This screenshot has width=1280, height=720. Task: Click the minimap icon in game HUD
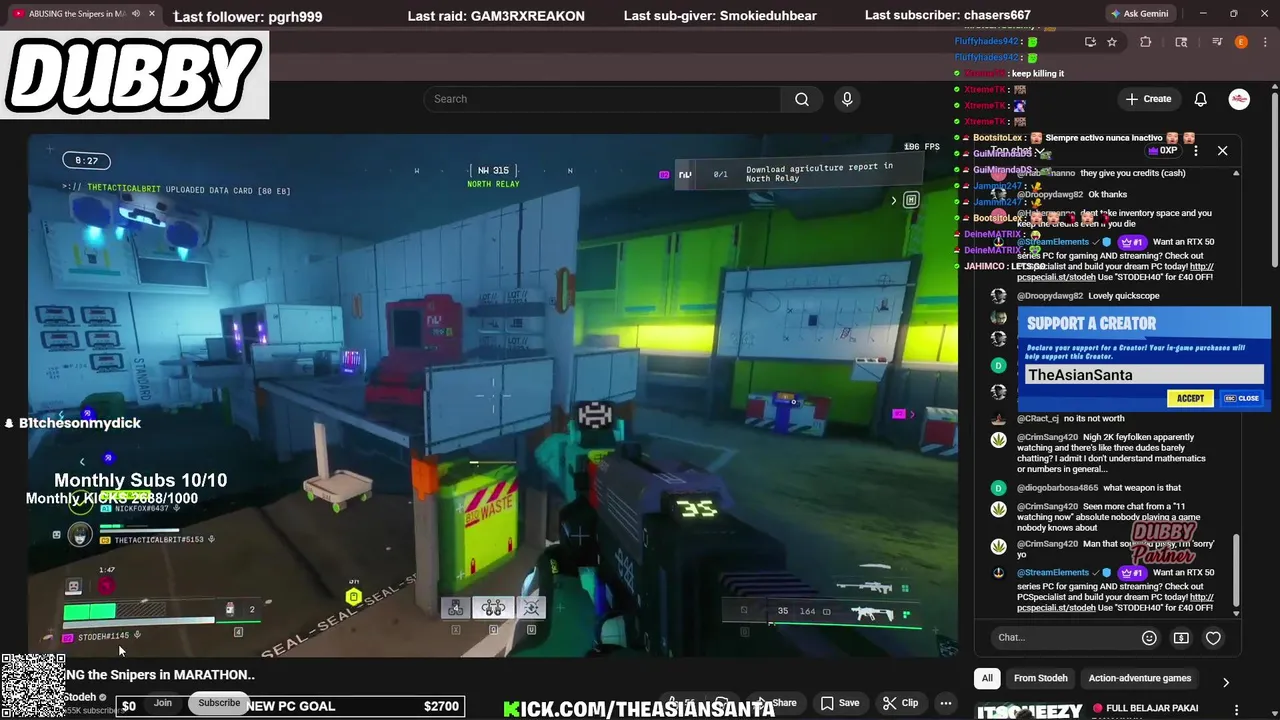point(910,200)
